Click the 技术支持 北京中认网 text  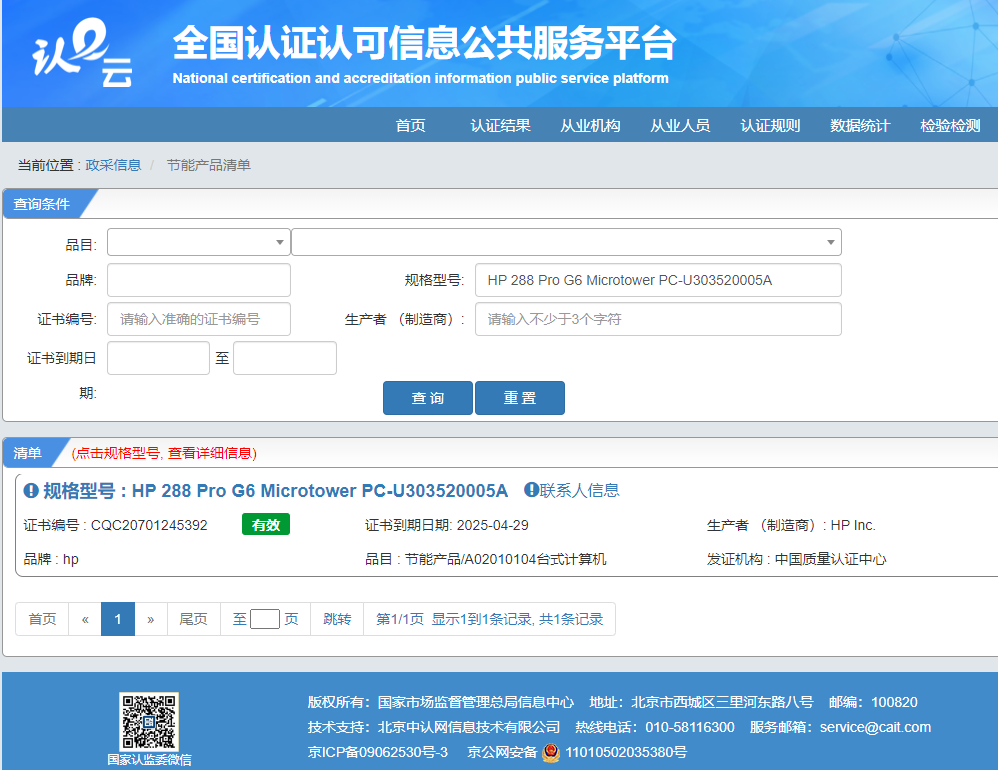[433, 727]
